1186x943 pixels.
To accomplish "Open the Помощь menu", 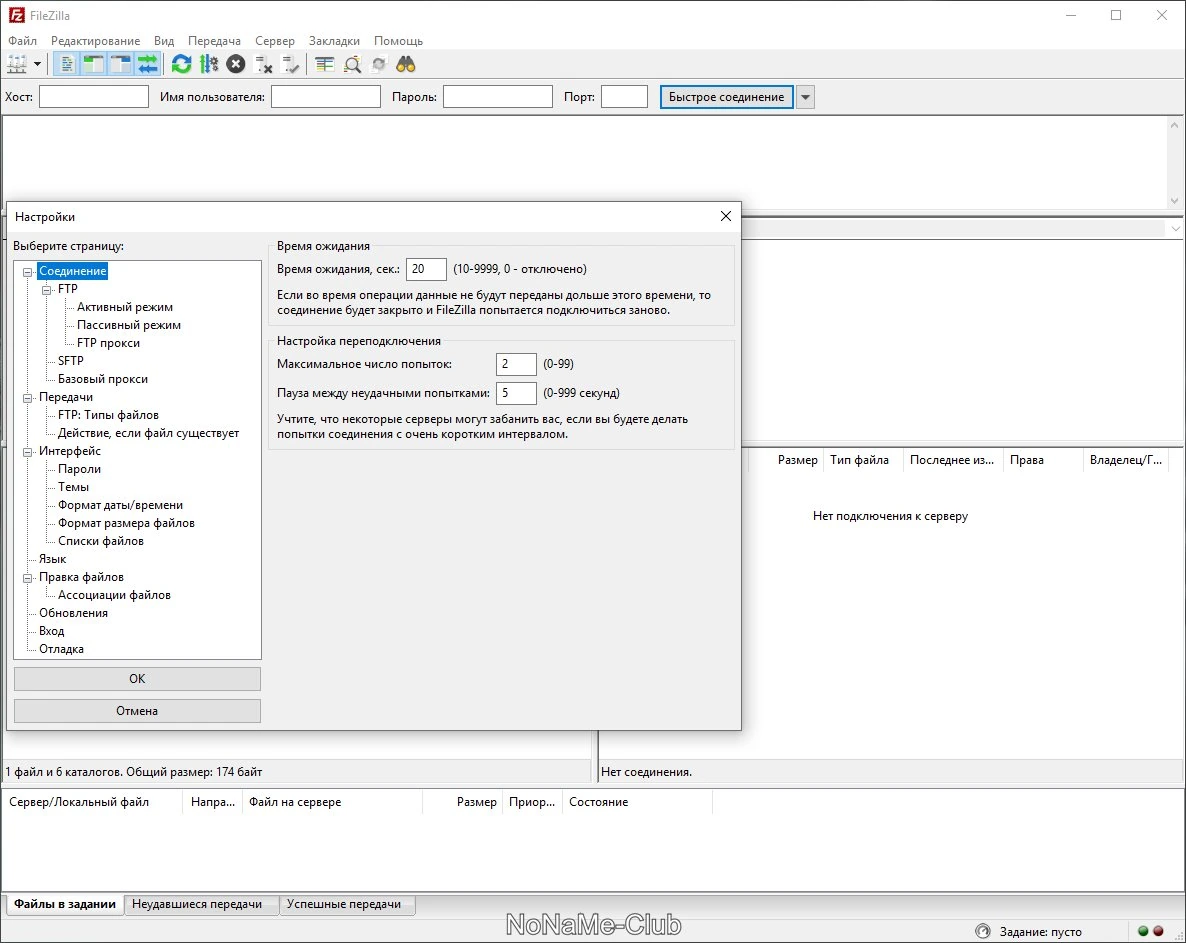I will [x=399, y=41].
